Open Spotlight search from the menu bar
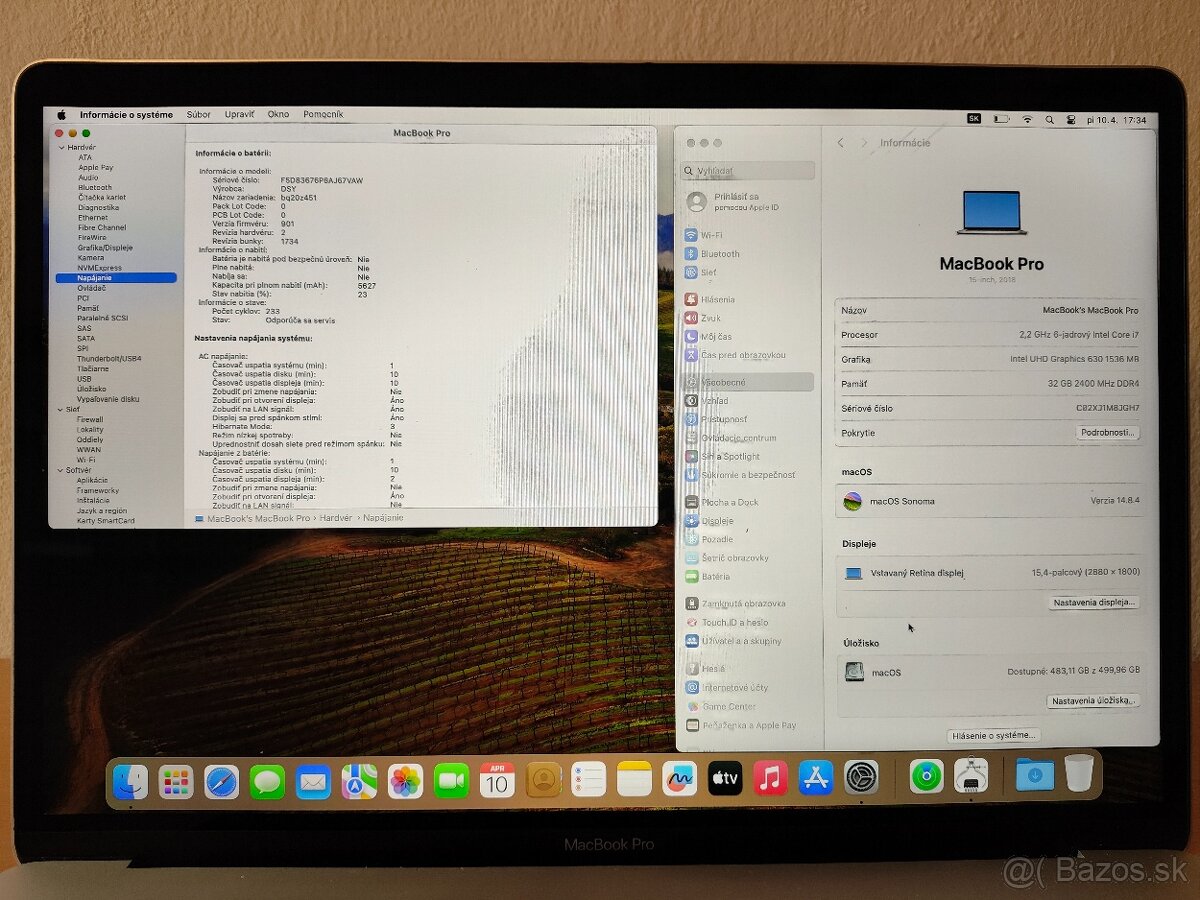The image size is (1200, 900). click(1049, 119)
